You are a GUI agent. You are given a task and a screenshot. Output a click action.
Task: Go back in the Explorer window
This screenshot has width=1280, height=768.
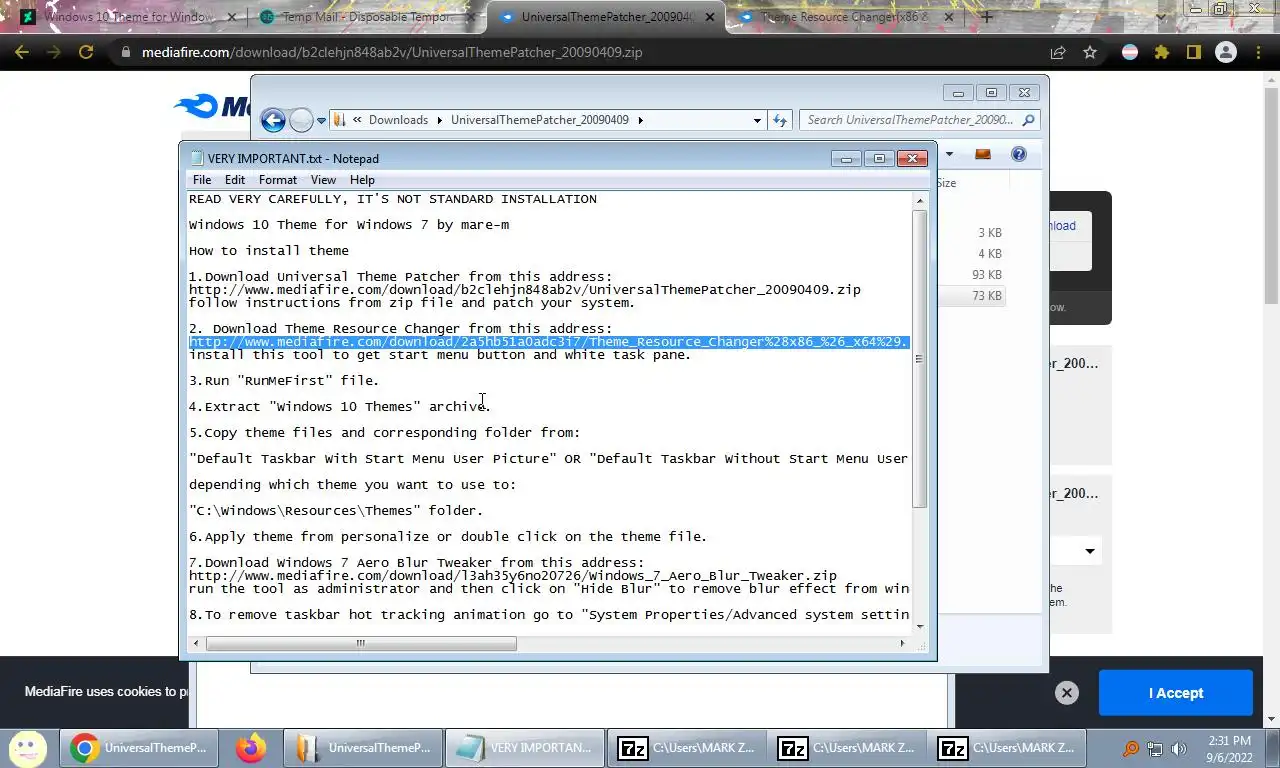pyautogui.click(x=273, y=120)
